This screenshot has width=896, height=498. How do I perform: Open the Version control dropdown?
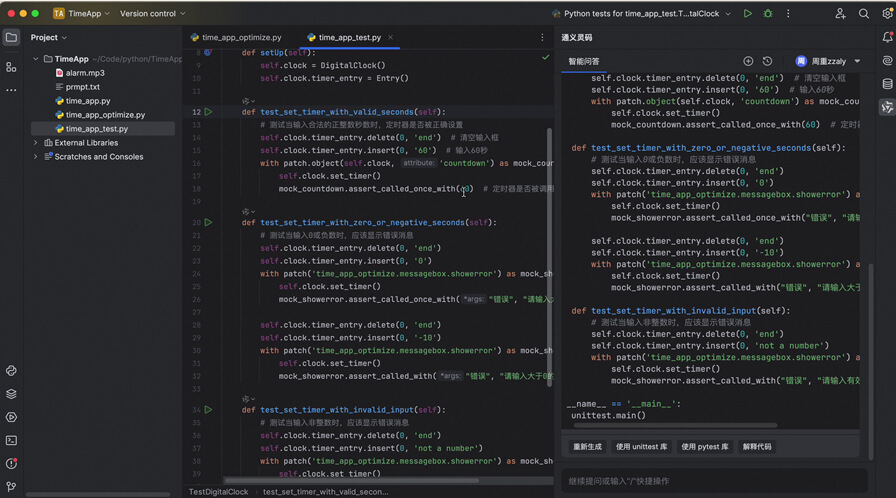[x=153, y=13]
